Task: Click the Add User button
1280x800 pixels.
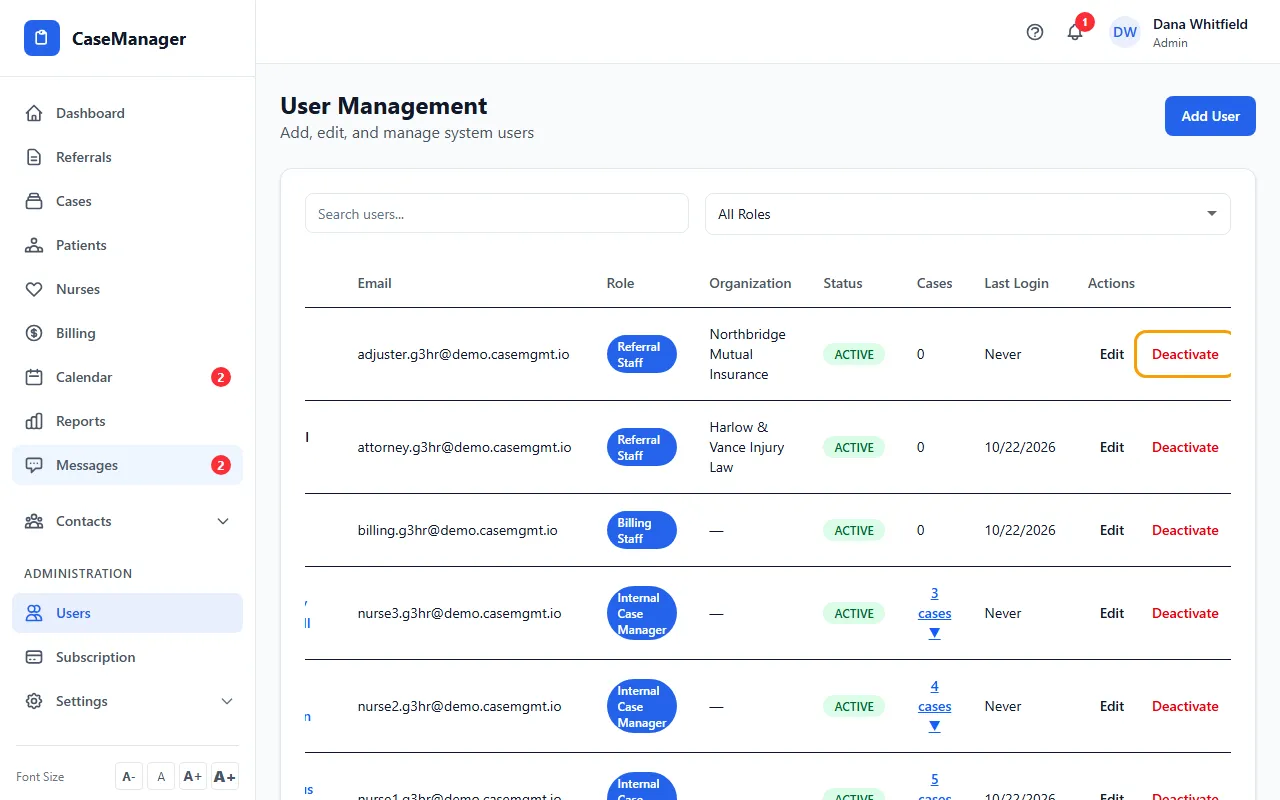Action: (x=1210, y=116)
